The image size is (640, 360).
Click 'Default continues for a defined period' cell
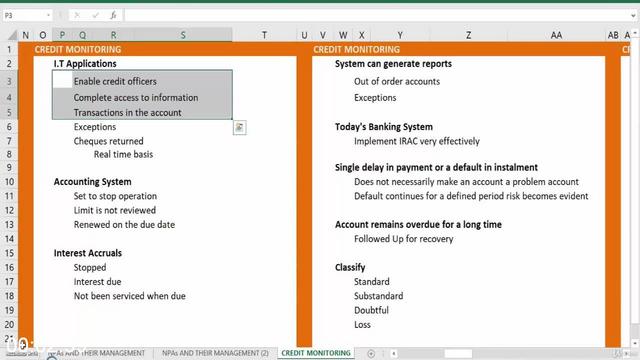tap(471, 196)
